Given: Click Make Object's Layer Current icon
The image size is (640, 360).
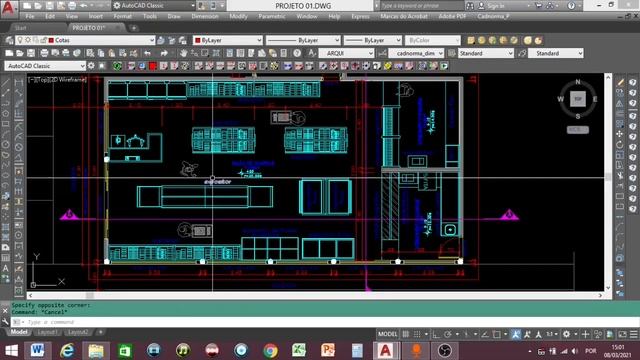Looking at the screenshot, I should (161, 40).
